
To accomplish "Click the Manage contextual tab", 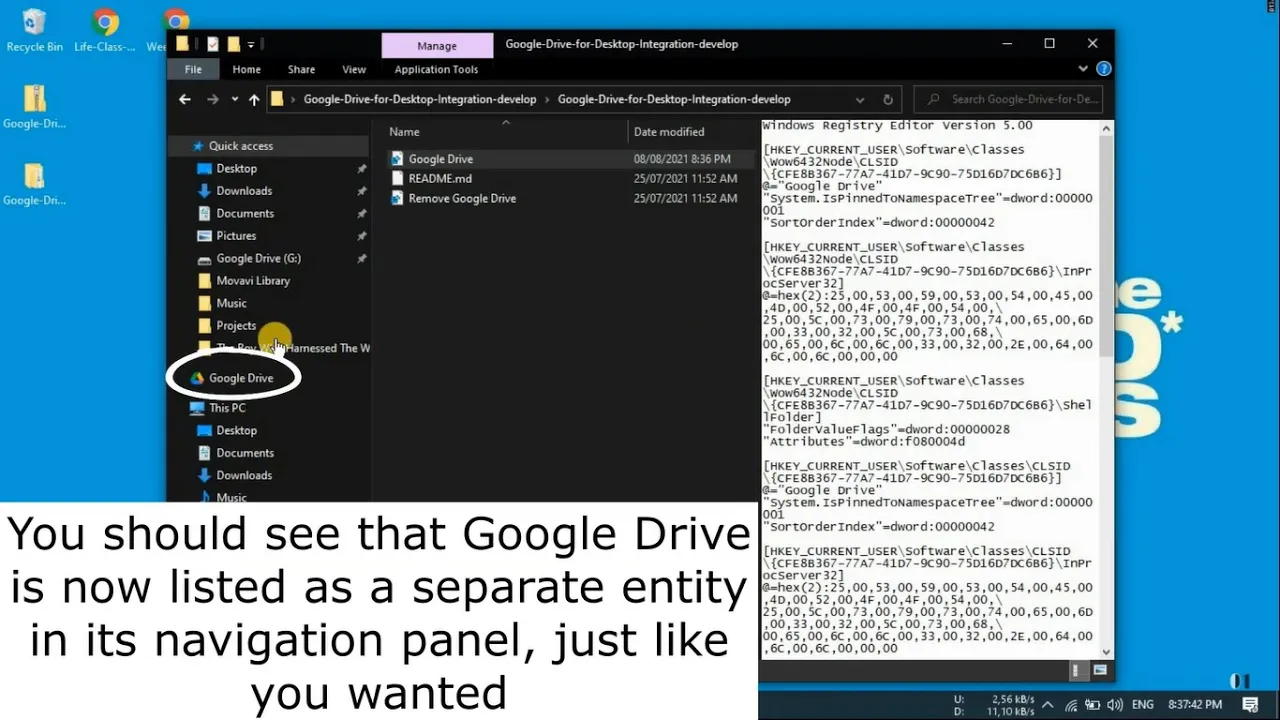I will pyautogui.click(x=437, y=45).
